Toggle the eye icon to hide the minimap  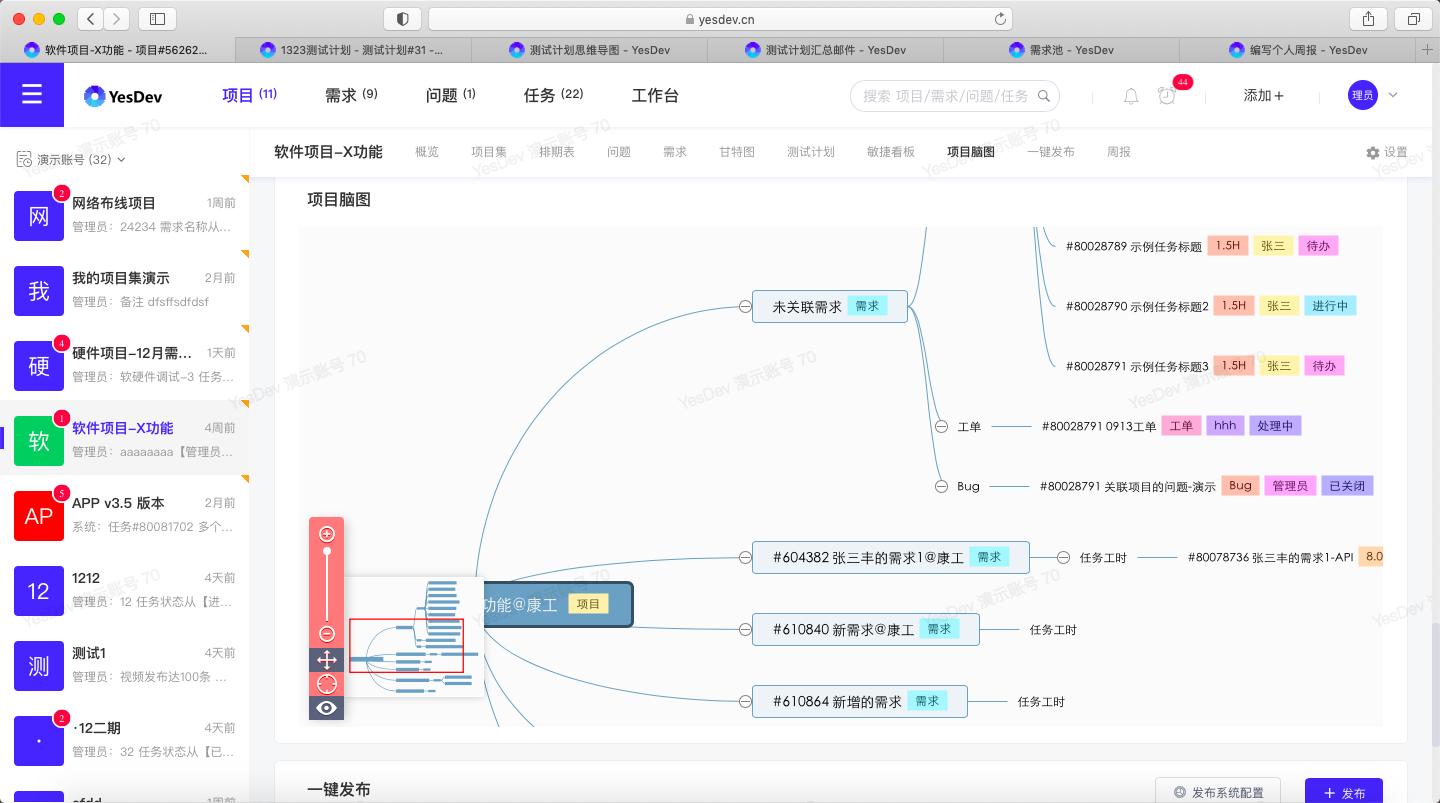(326, 708)
